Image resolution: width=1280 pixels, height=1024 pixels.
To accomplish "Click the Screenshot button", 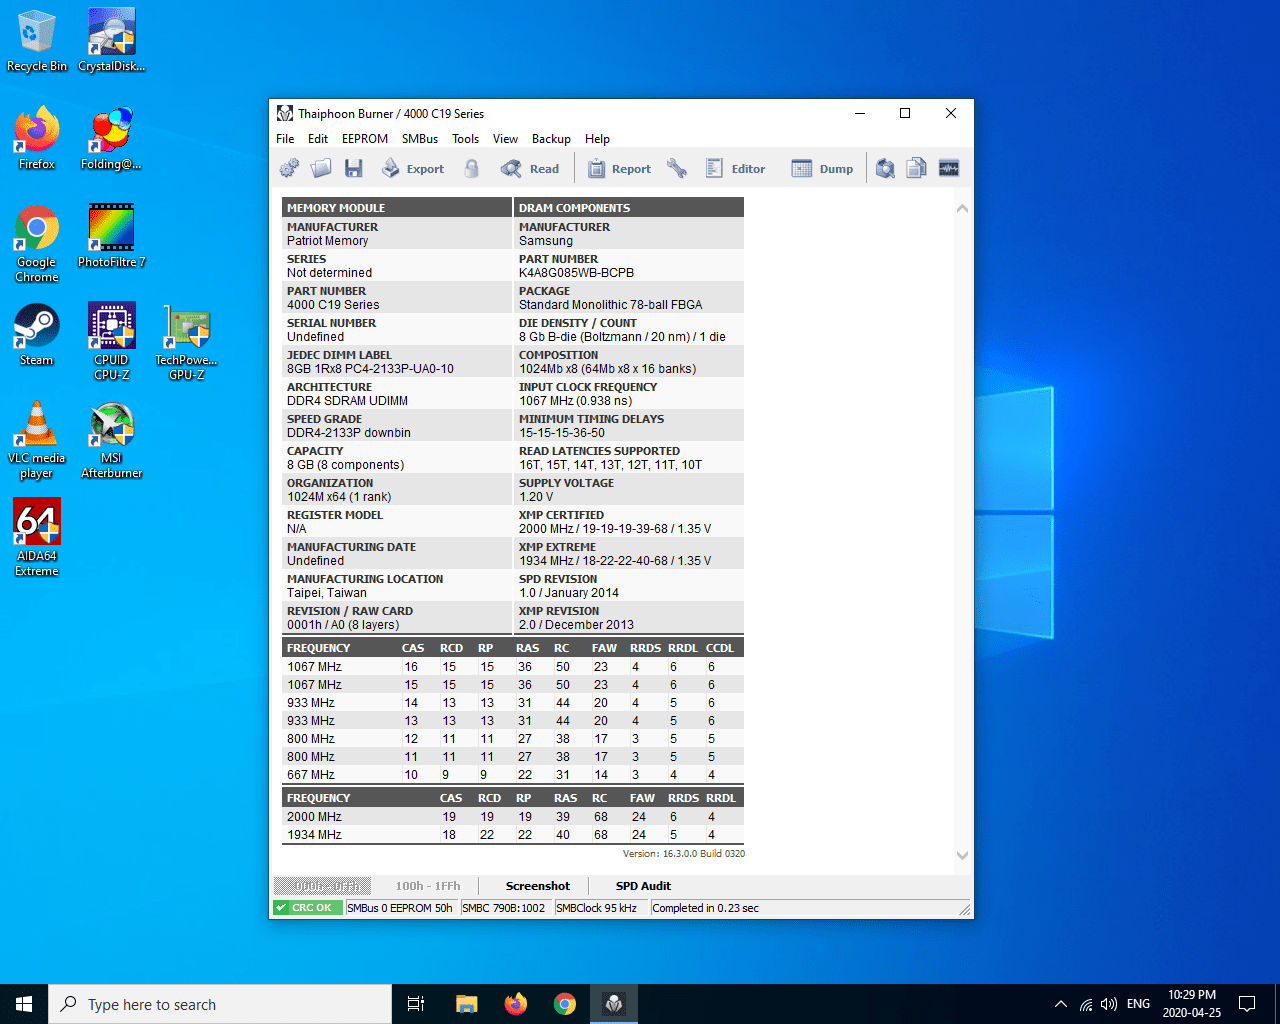I will pyautogui.click(x=537, y=886).
